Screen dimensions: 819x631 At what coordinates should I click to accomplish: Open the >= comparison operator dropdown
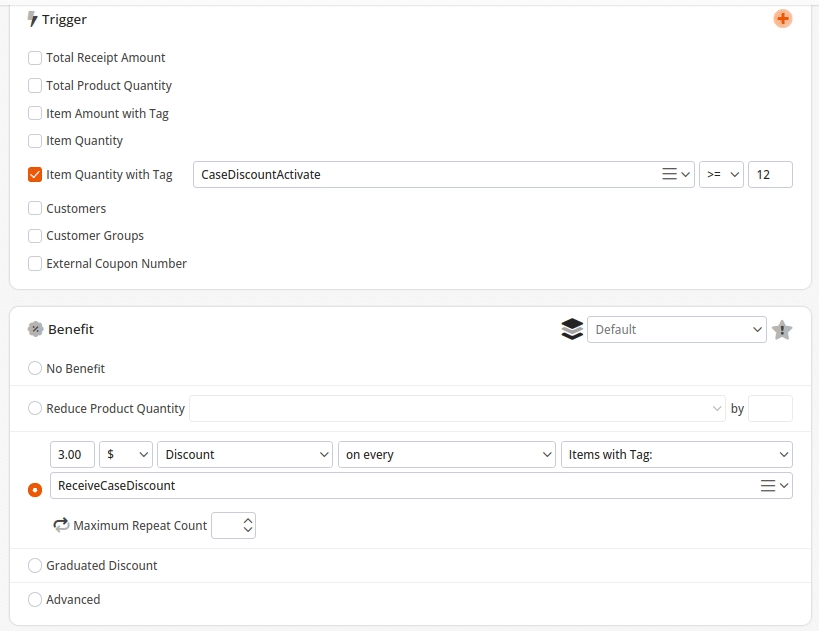click(x=721, y=174)
